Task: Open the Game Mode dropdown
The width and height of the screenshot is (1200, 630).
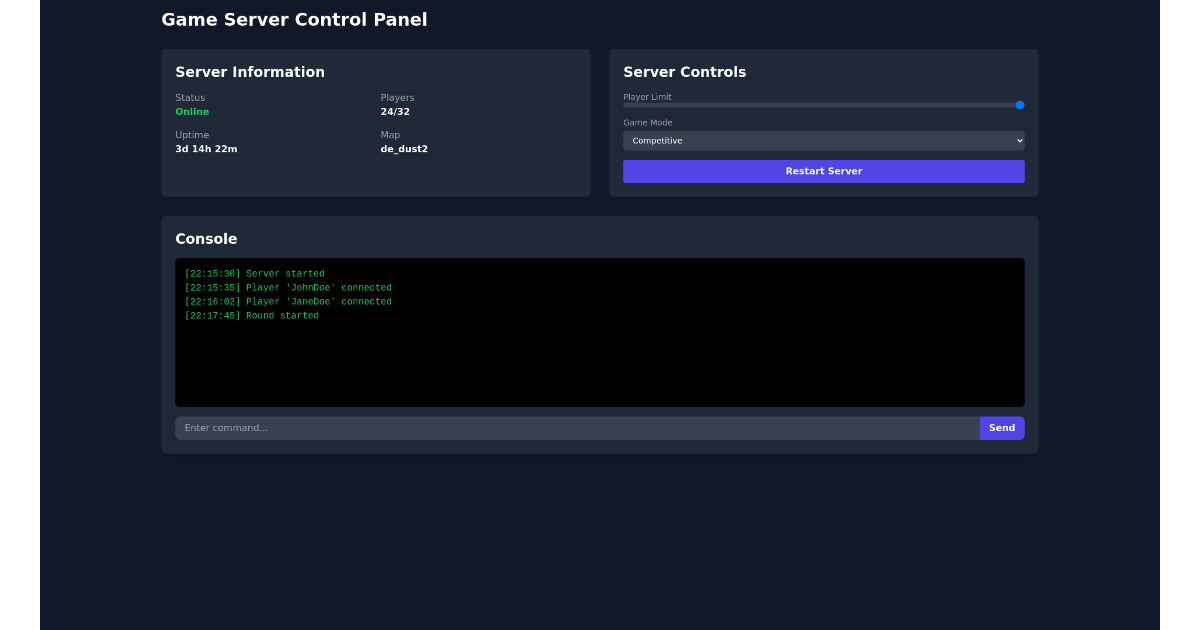Action: coord(823,140)
